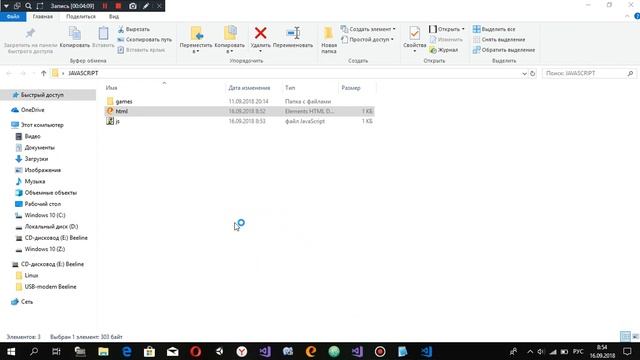Open the New item dropdown
Screen dimensions: 640x360
coord(368,29)
